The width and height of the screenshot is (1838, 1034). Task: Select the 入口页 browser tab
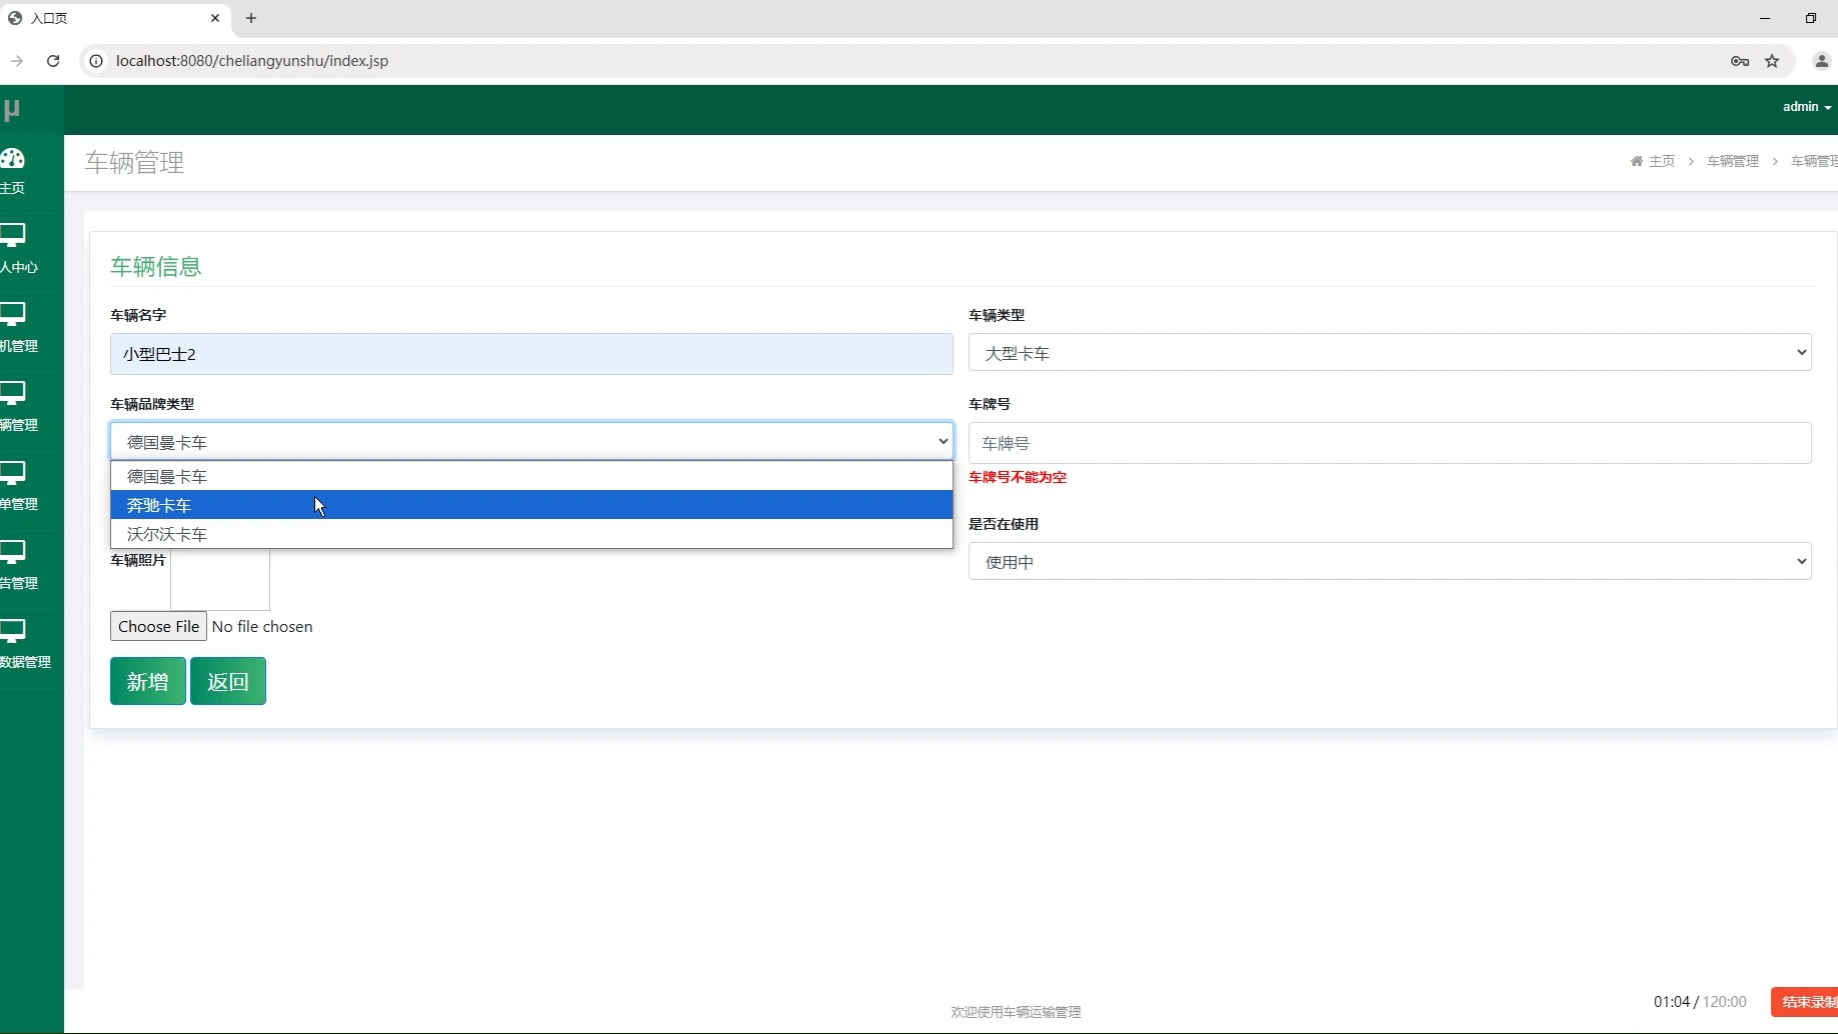[115, 18]
